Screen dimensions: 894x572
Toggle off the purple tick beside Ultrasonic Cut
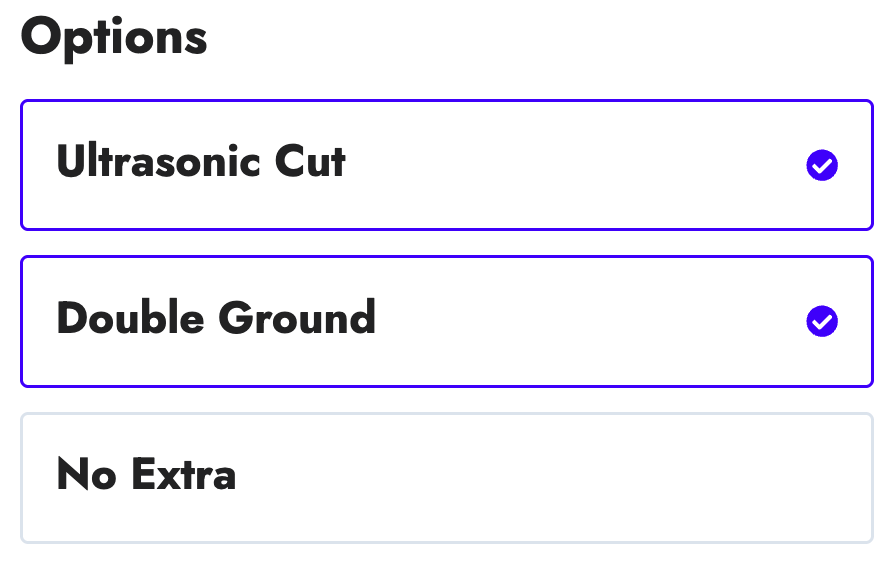pyautogui.click(x=822, y=165)
